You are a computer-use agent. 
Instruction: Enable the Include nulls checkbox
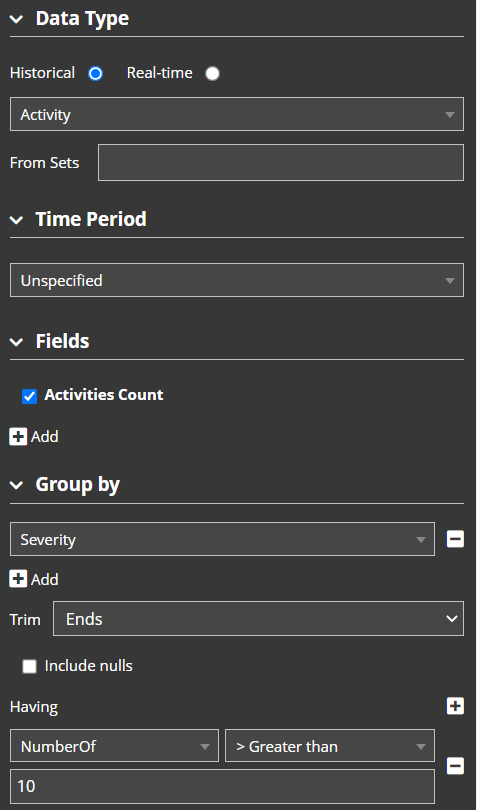[29, 667]
